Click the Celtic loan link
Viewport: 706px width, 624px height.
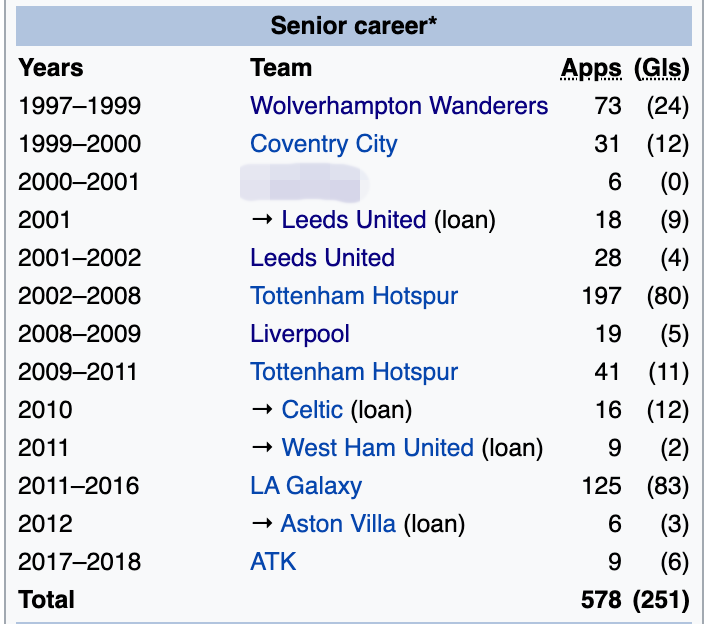(x=312, y=410)
